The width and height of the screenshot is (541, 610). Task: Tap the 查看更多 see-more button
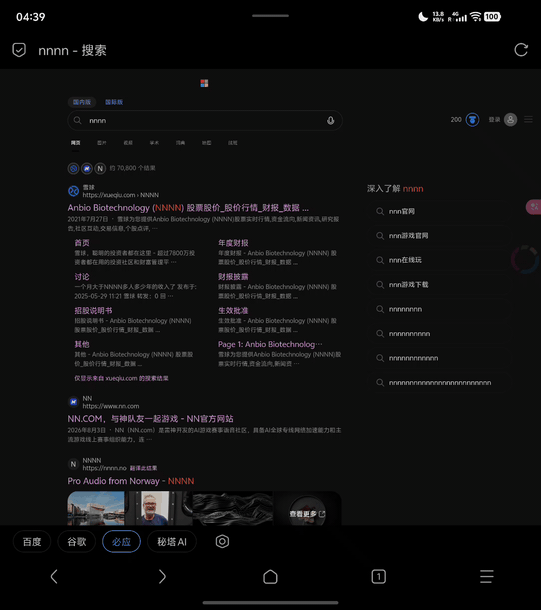[307, 514]
